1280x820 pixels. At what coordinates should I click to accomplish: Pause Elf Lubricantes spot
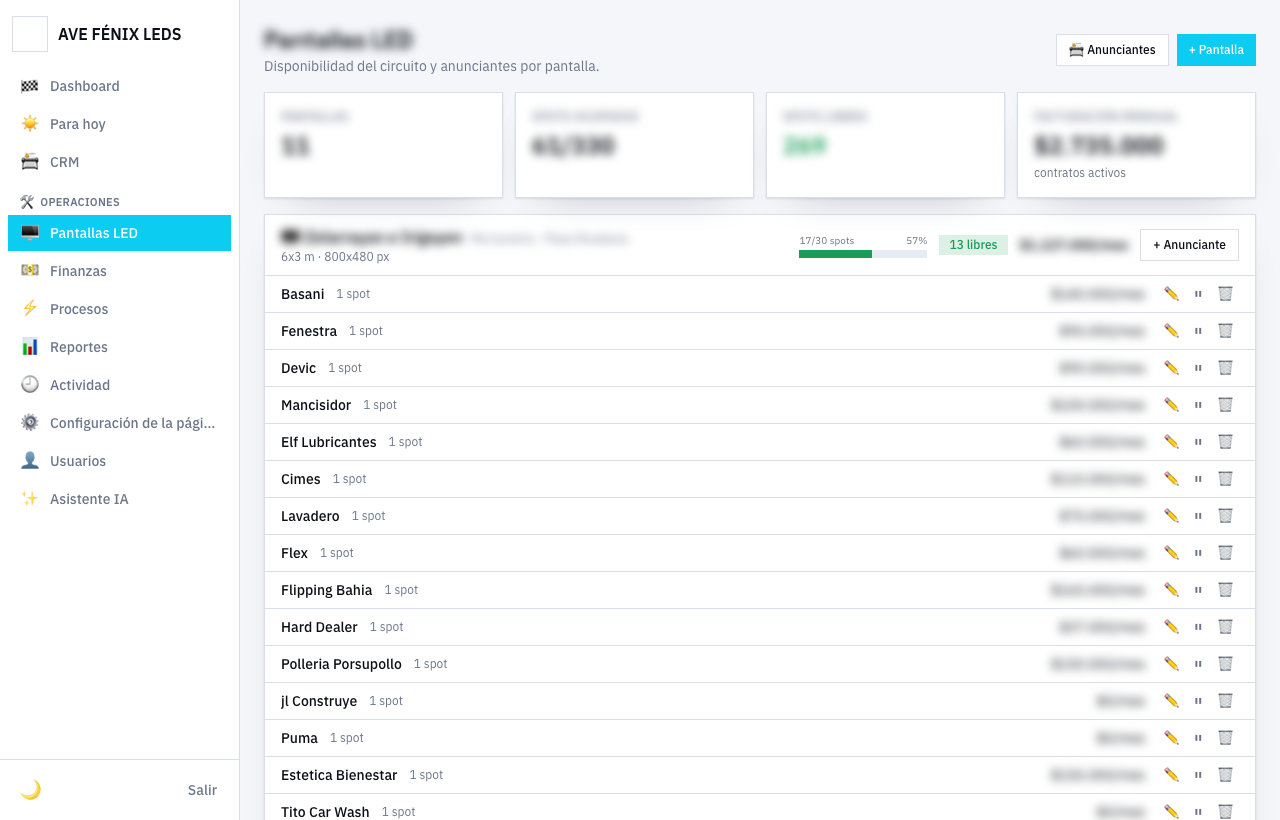[1198, 442]
